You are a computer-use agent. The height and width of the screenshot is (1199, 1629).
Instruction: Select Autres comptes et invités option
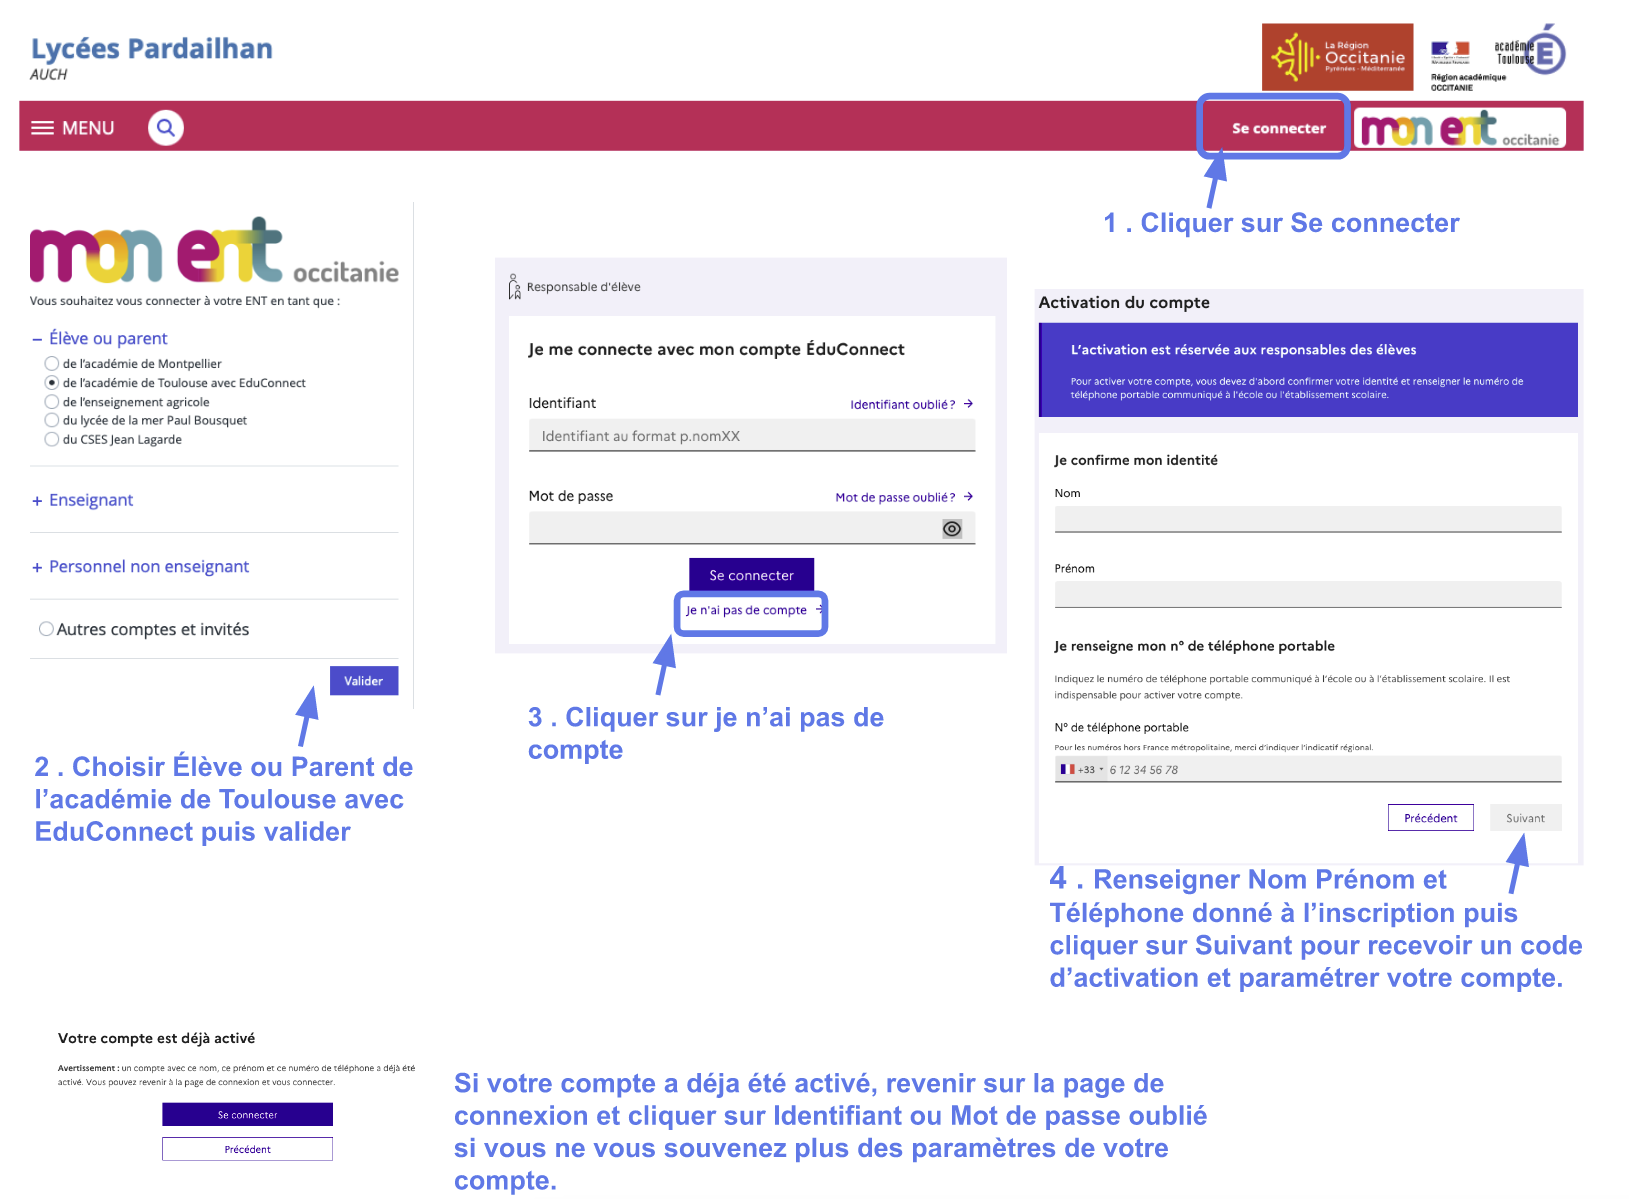click(46, 629)
